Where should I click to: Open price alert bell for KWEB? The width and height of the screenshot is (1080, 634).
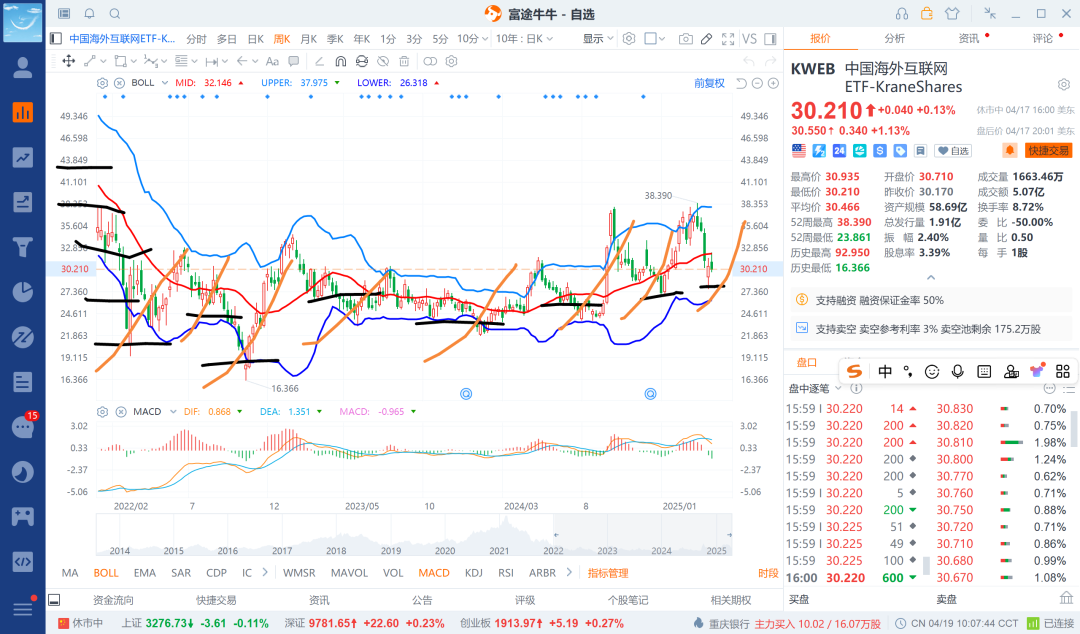click(x=1009, y=150)
